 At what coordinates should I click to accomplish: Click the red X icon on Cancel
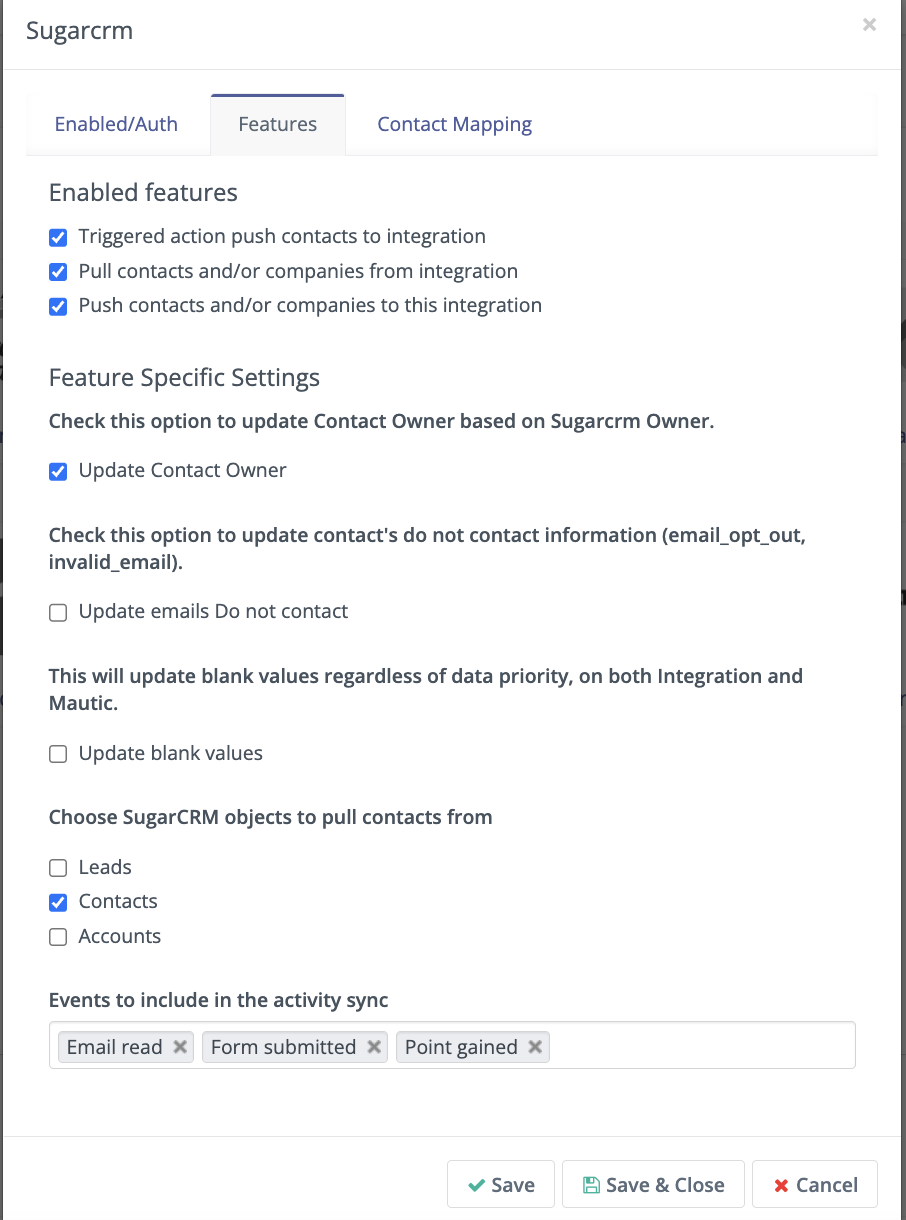coord(781,1184)
